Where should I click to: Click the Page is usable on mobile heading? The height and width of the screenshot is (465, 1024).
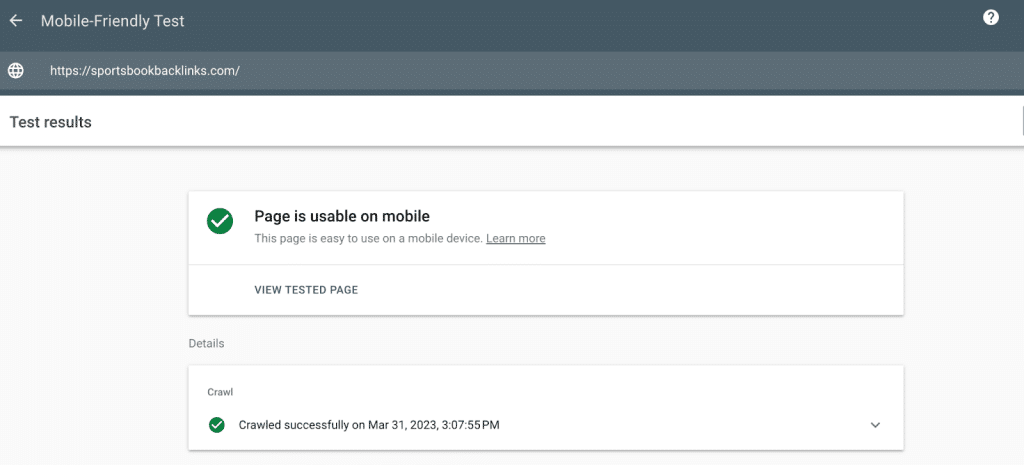342,216
